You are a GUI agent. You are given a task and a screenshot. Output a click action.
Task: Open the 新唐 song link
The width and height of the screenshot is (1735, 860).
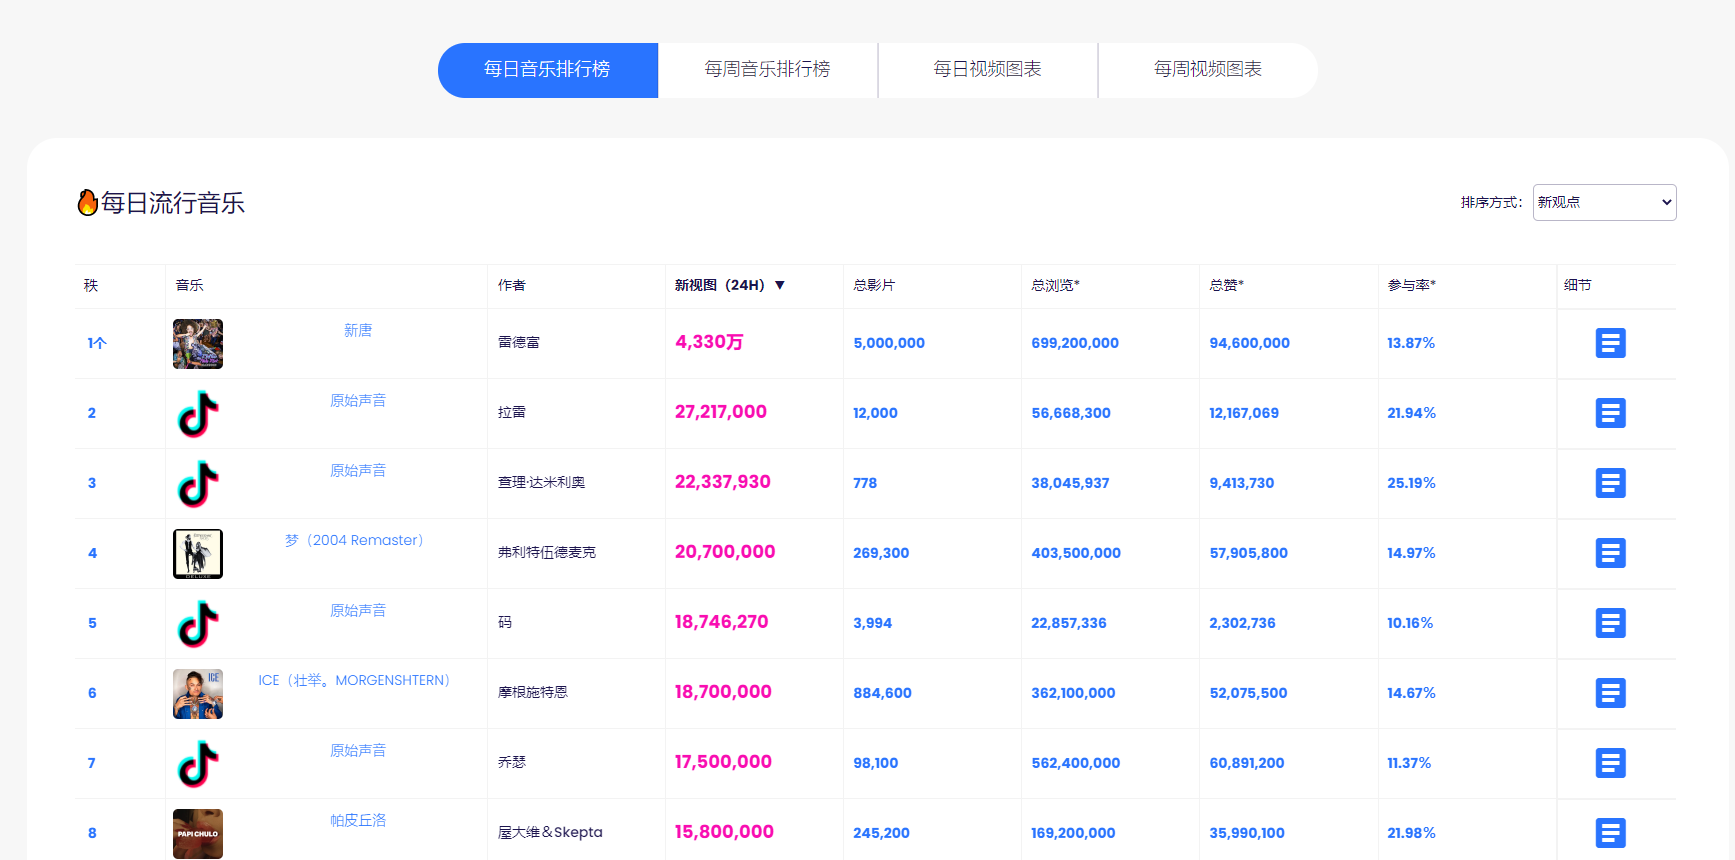(358, 330)
